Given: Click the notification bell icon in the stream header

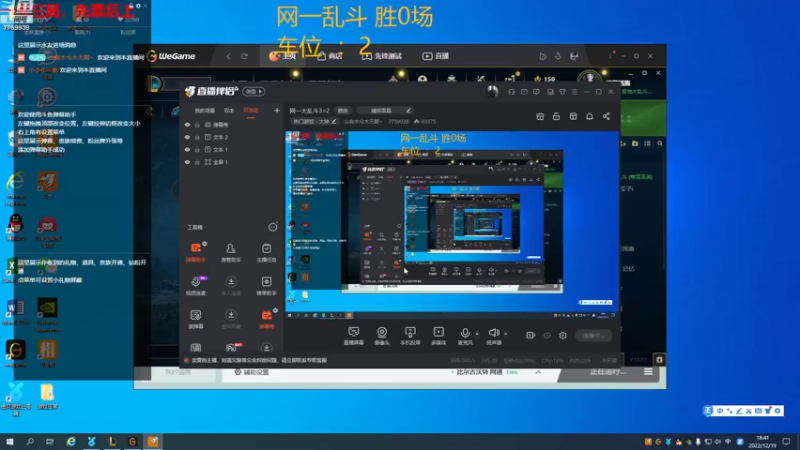Looking at the screenshot, I should pyautogui.click(x=589, y=116).
